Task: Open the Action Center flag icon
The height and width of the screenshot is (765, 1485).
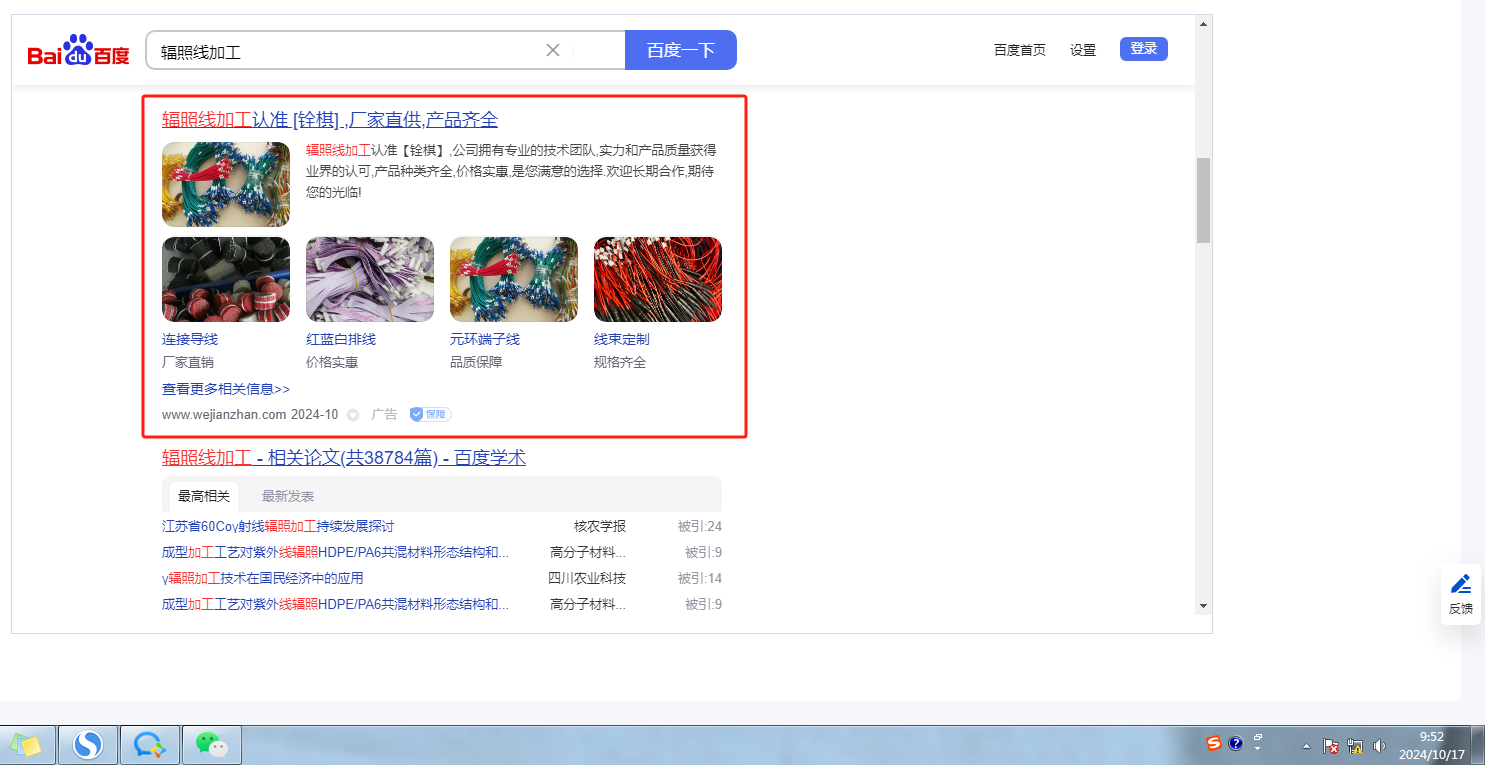Action: [1331, 745]
